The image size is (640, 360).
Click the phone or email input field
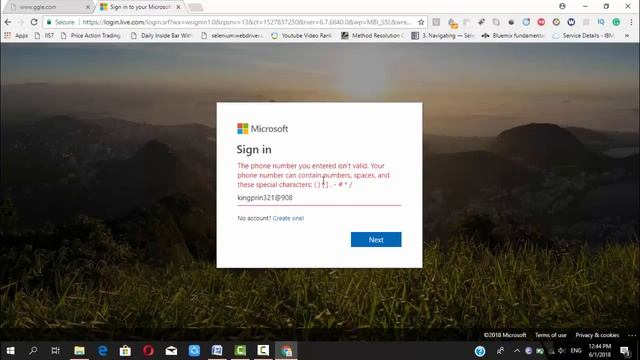click(319, 198)
